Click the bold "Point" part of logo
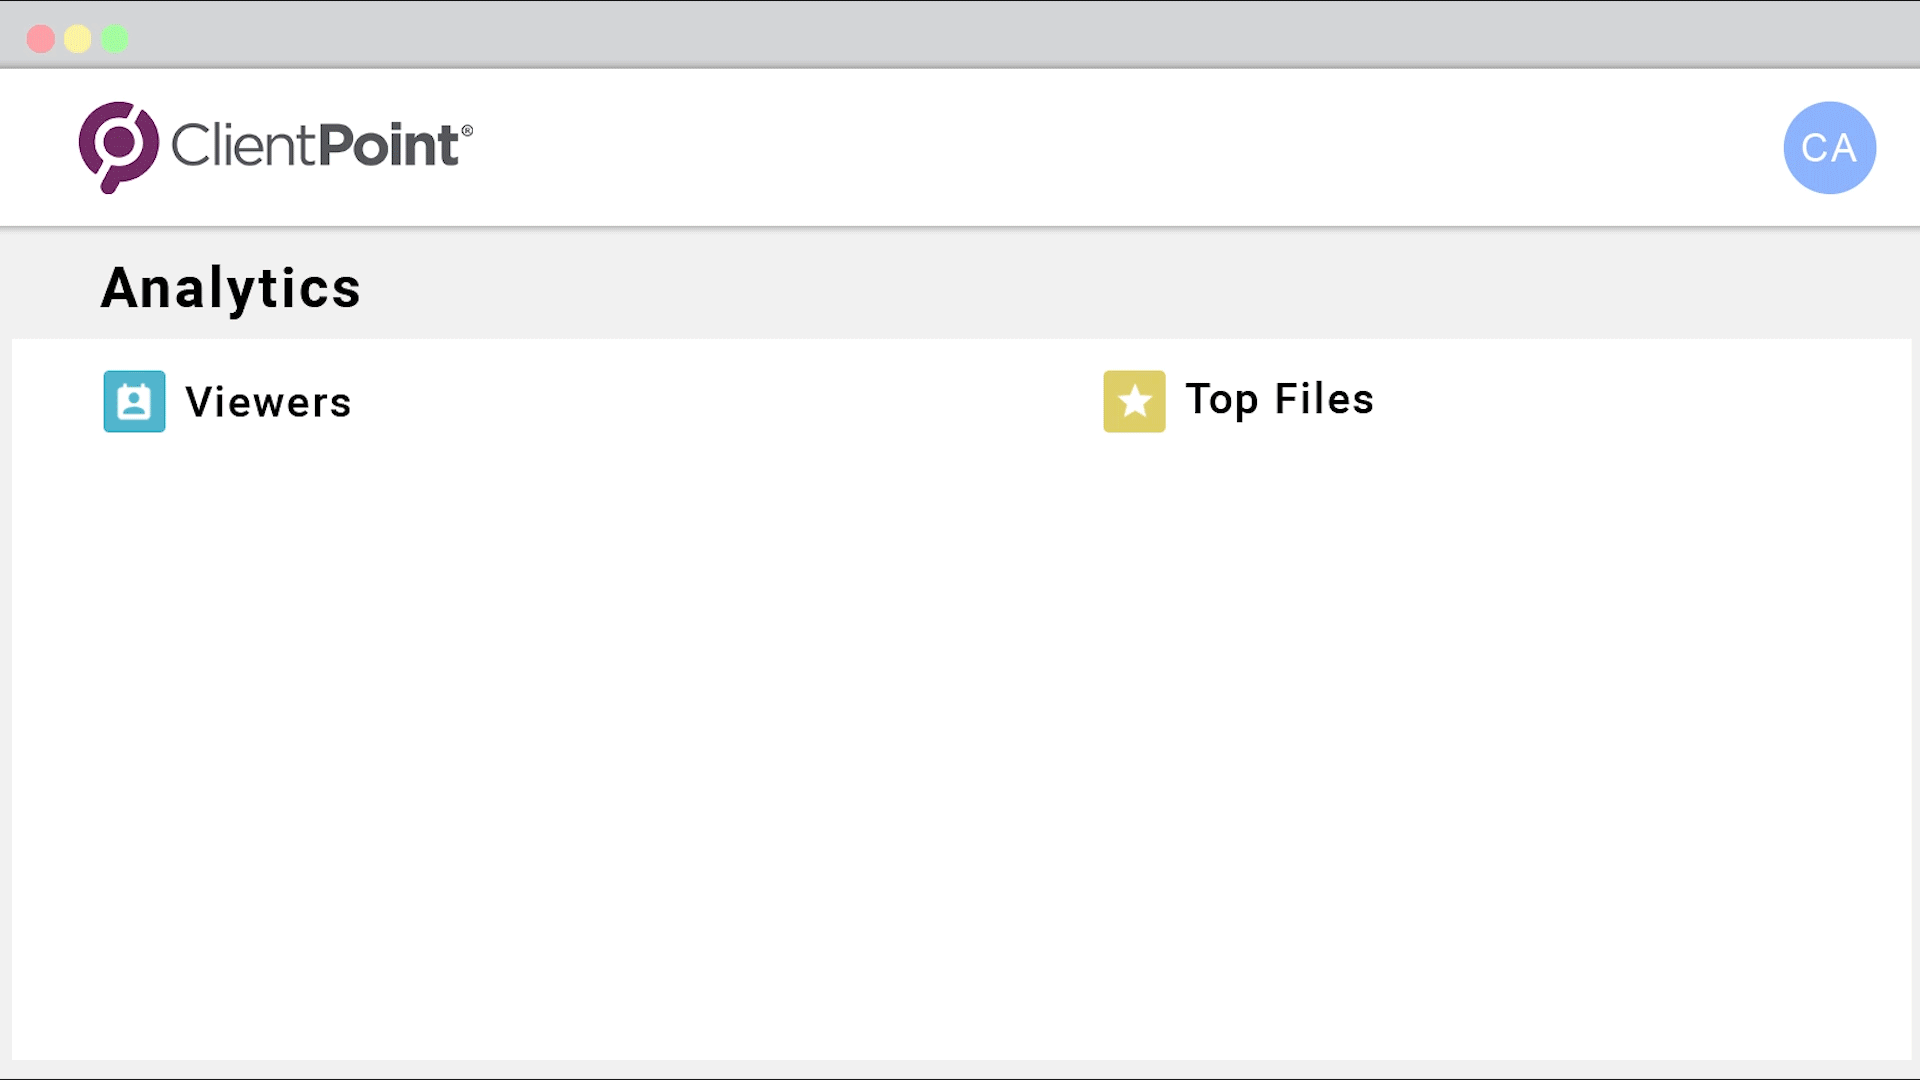 tap(388, 146)
